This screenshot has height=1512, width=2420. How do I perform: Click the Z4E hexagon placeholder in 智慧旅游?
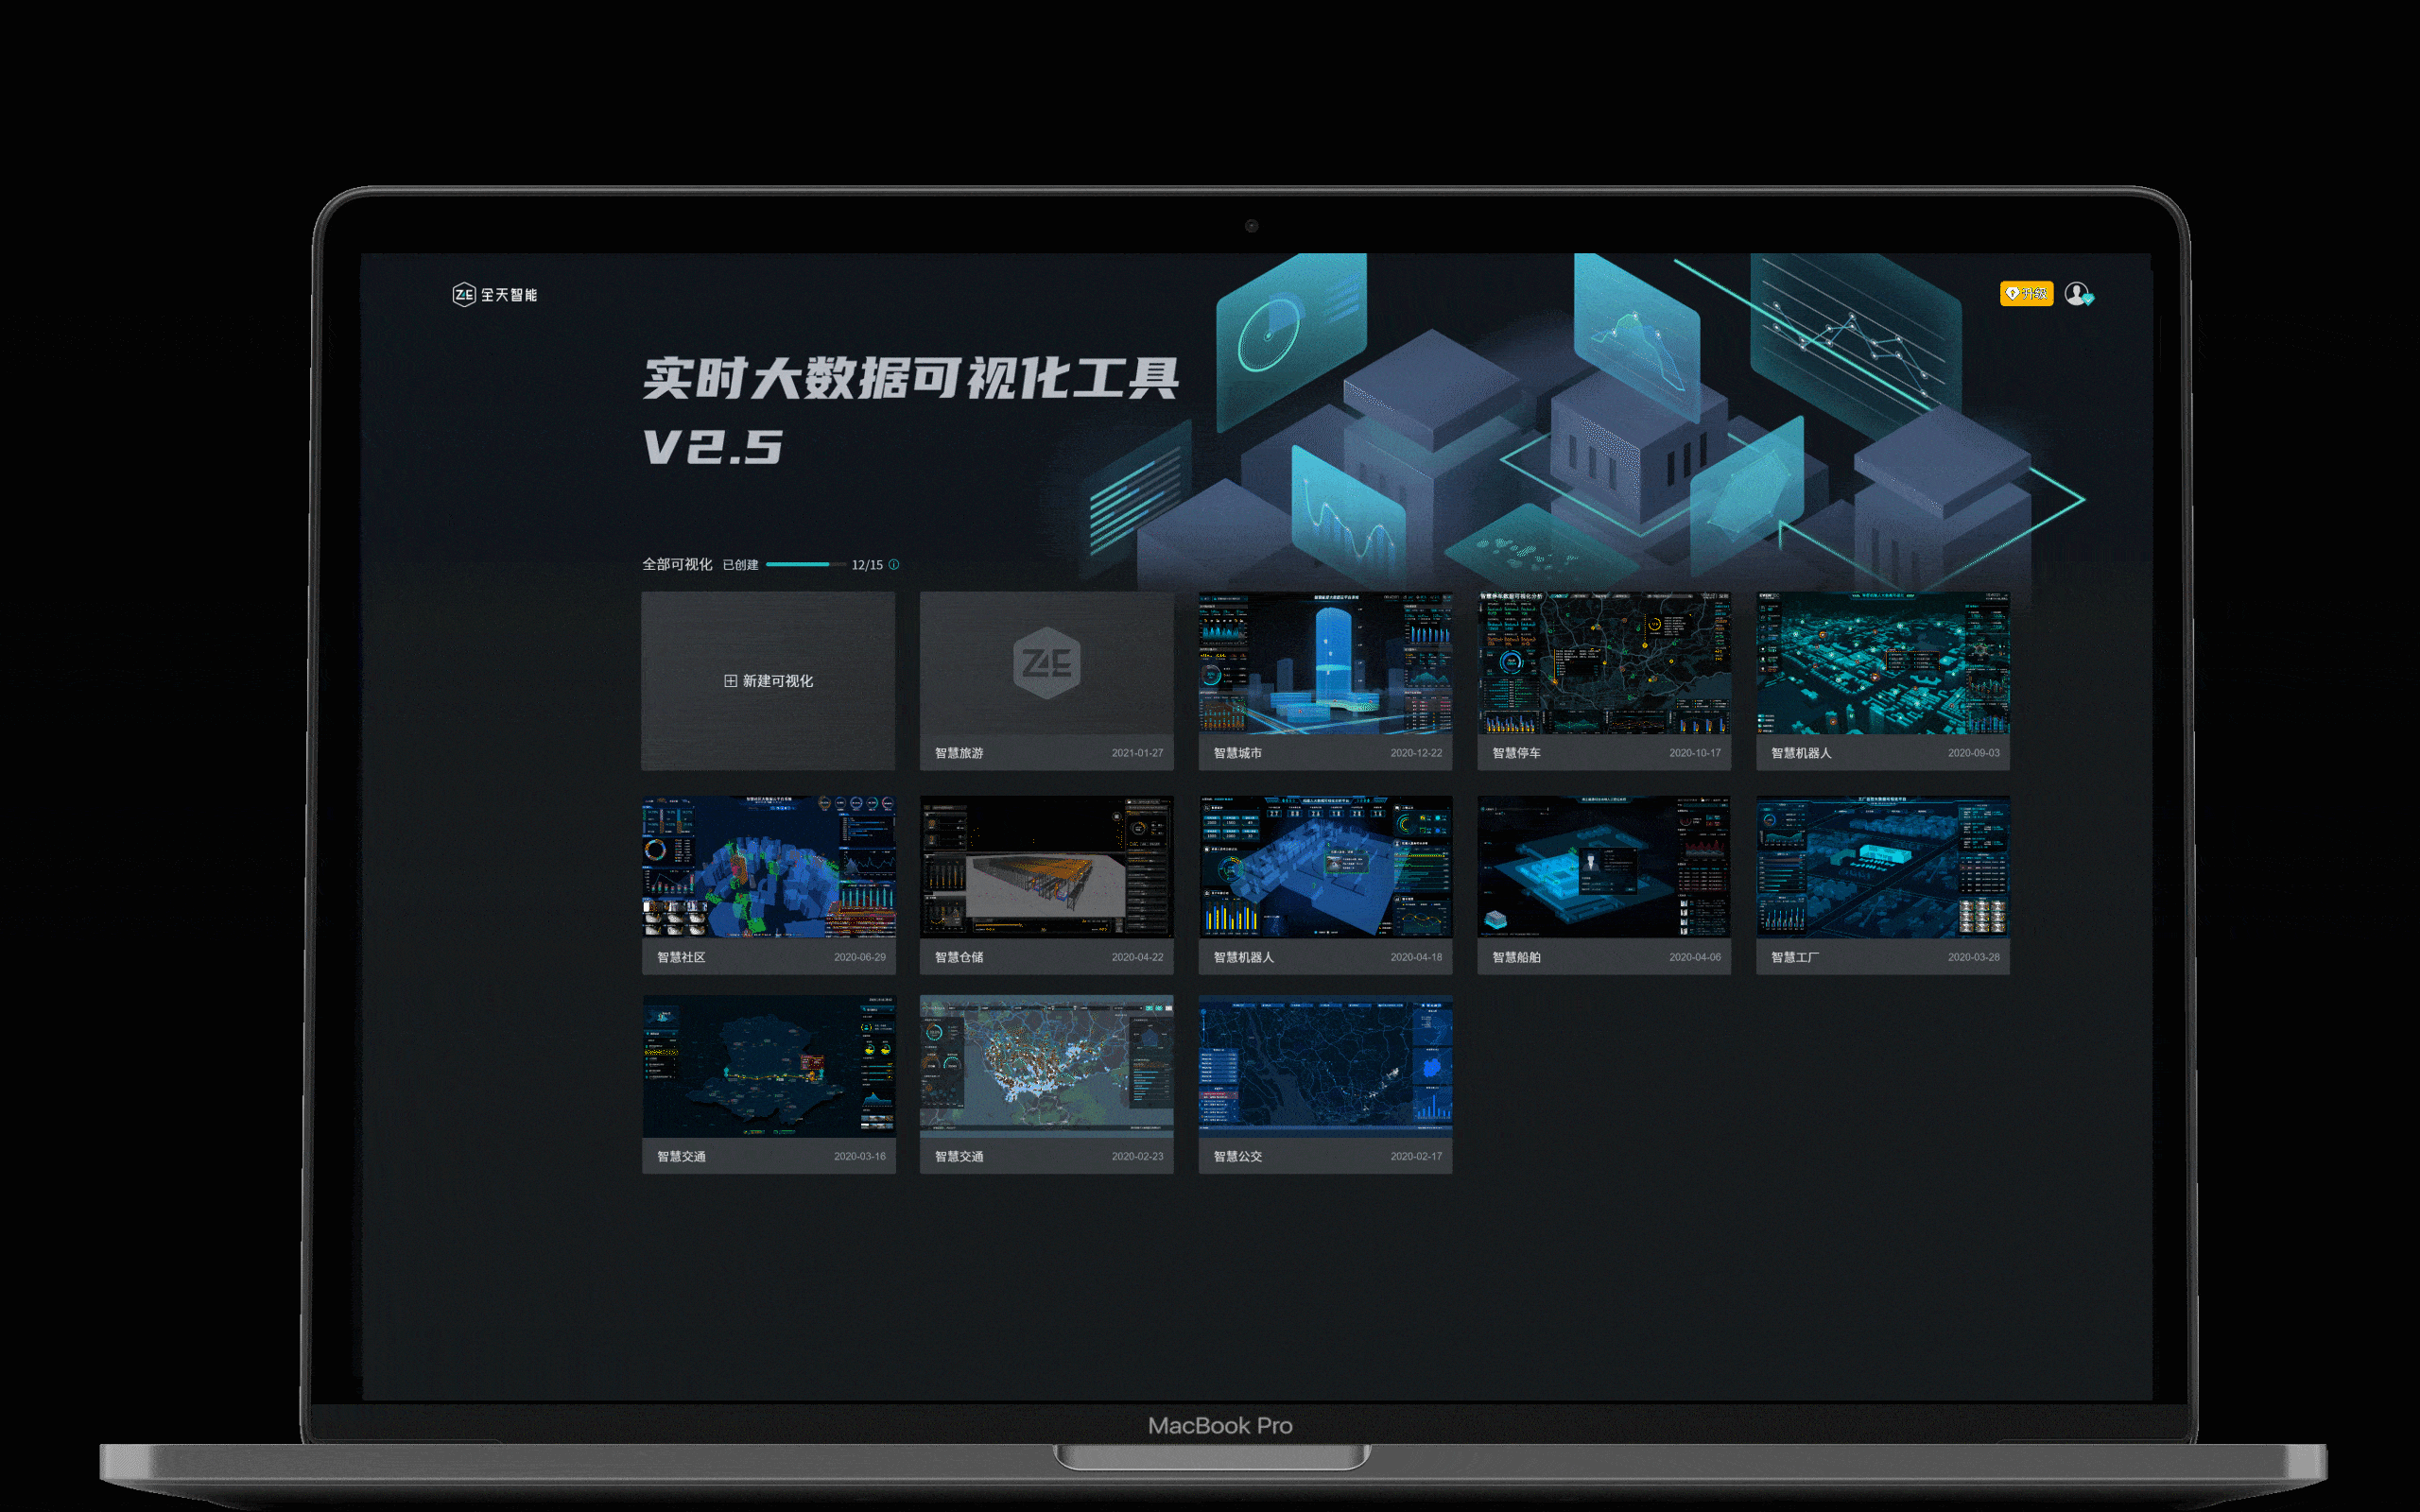(x=1046, y=663)
